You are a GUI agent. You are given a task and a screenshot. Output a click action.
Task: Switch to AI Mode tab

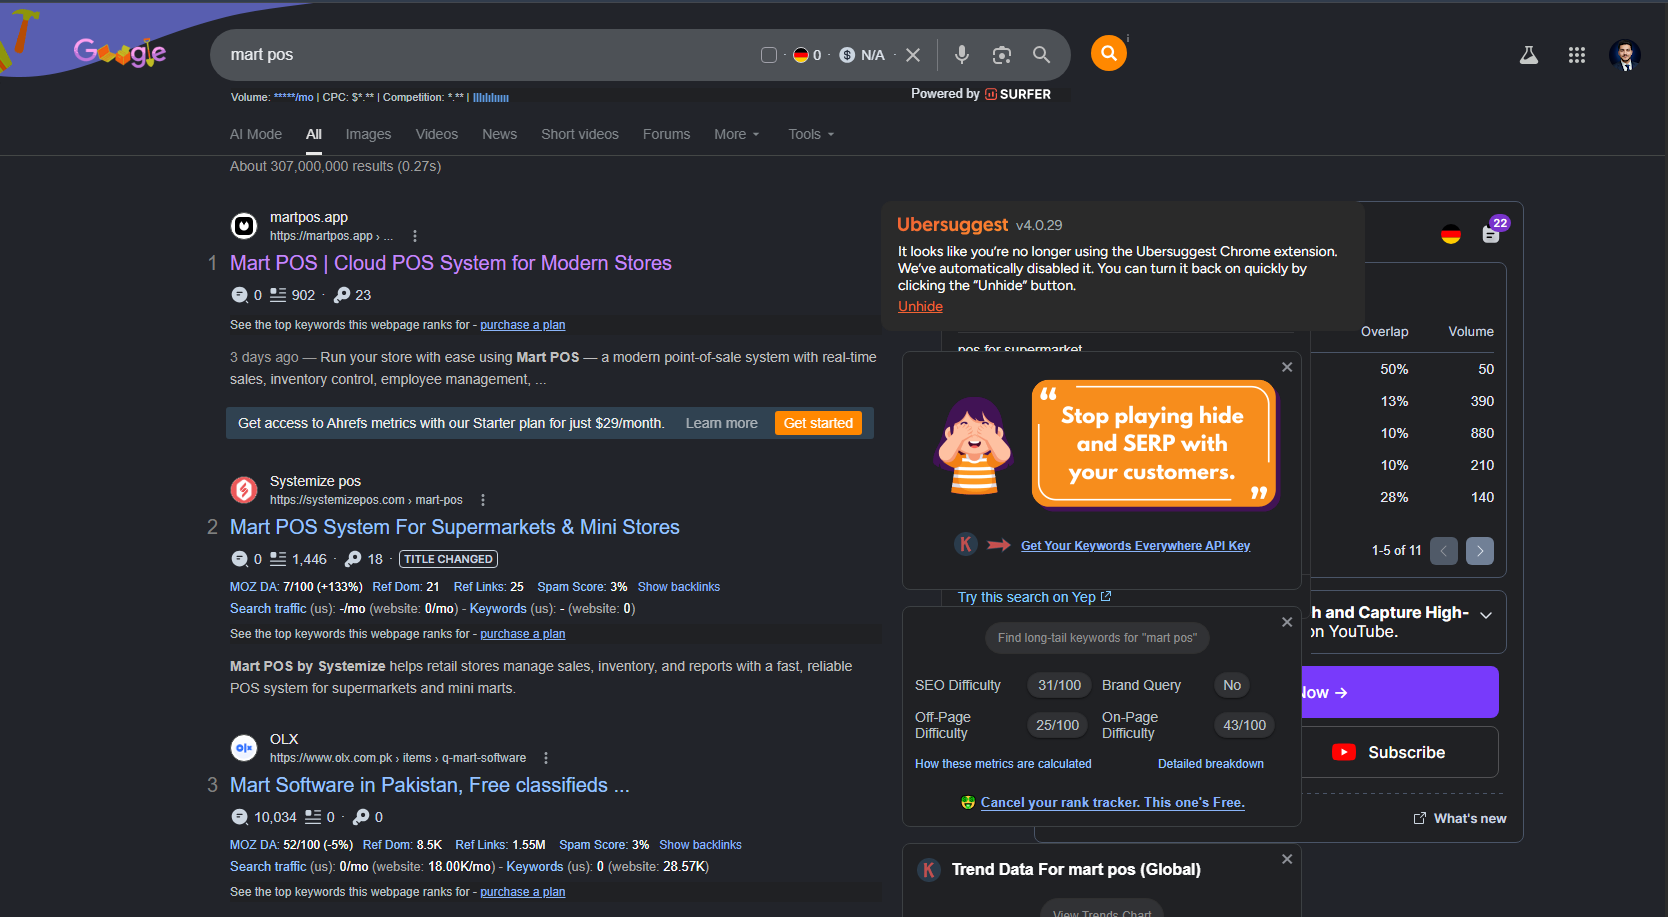pyautogui.click(x=256, y=134)
